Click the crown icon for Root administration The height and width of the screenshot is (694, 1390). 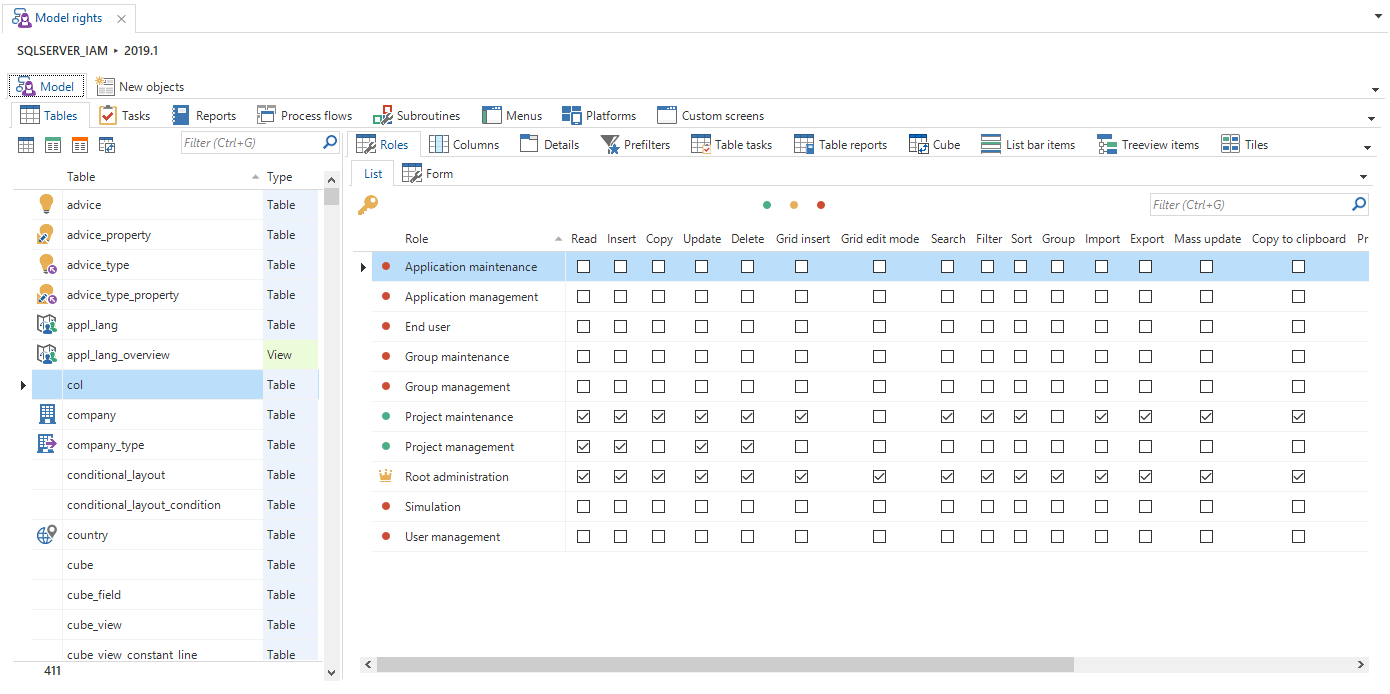click(x=386, y=477)
